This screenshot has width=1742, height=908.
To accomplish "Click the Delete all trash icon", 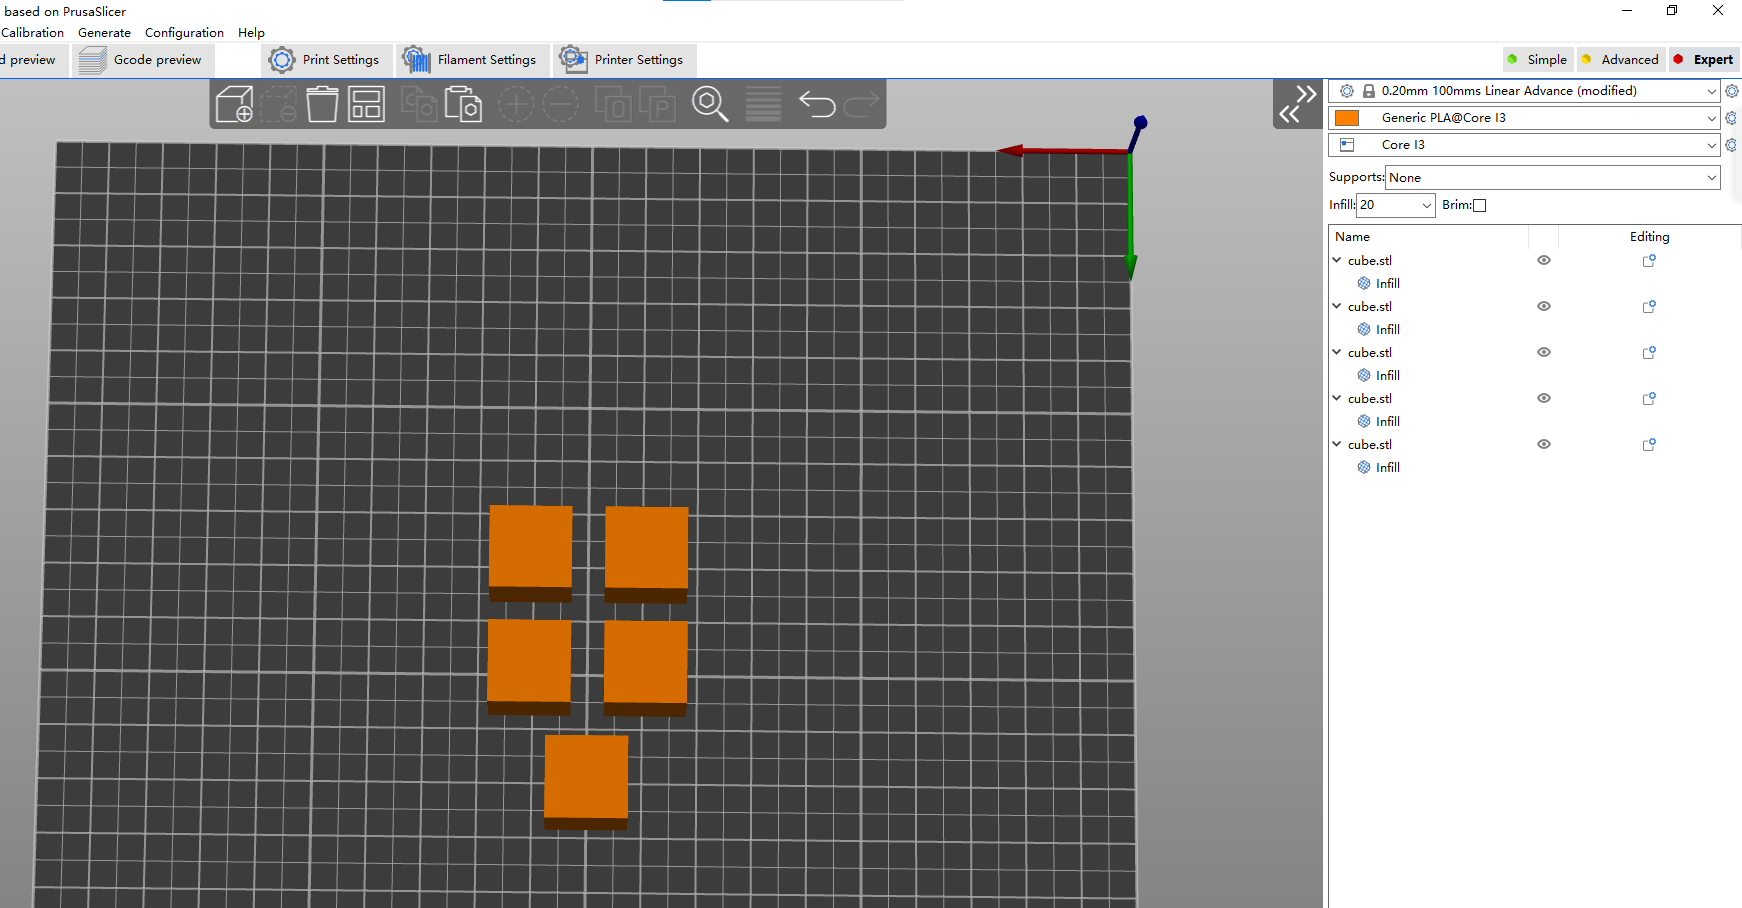I will pos(322,104).
